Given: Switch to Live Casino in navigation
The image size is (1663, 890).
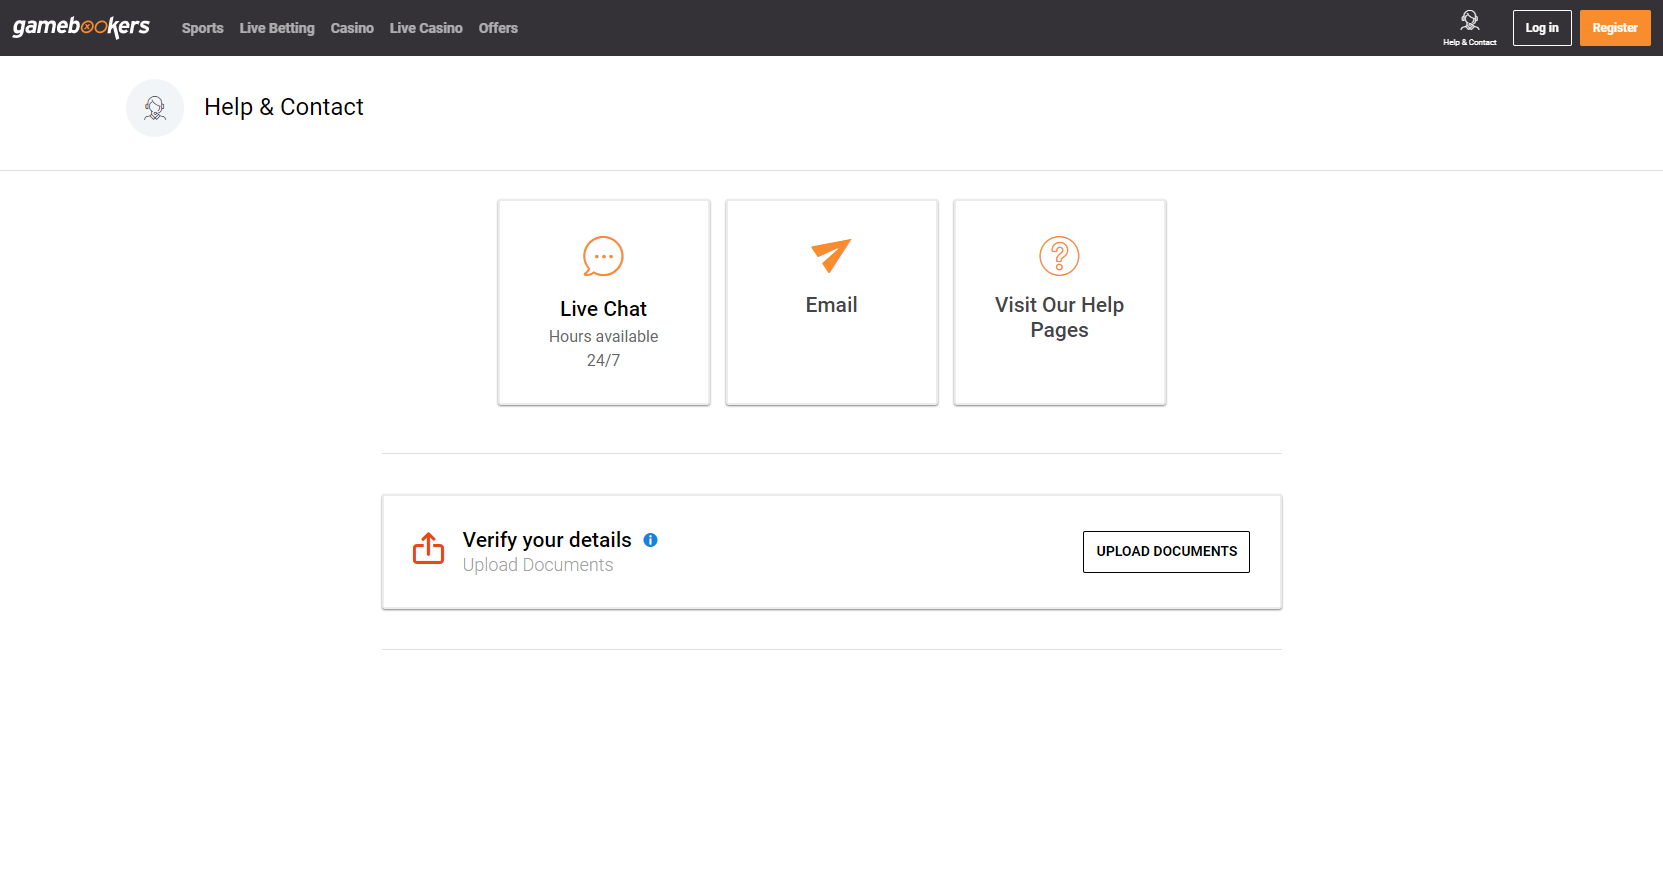Looking at the screenshot, I should tap(426, 28).
